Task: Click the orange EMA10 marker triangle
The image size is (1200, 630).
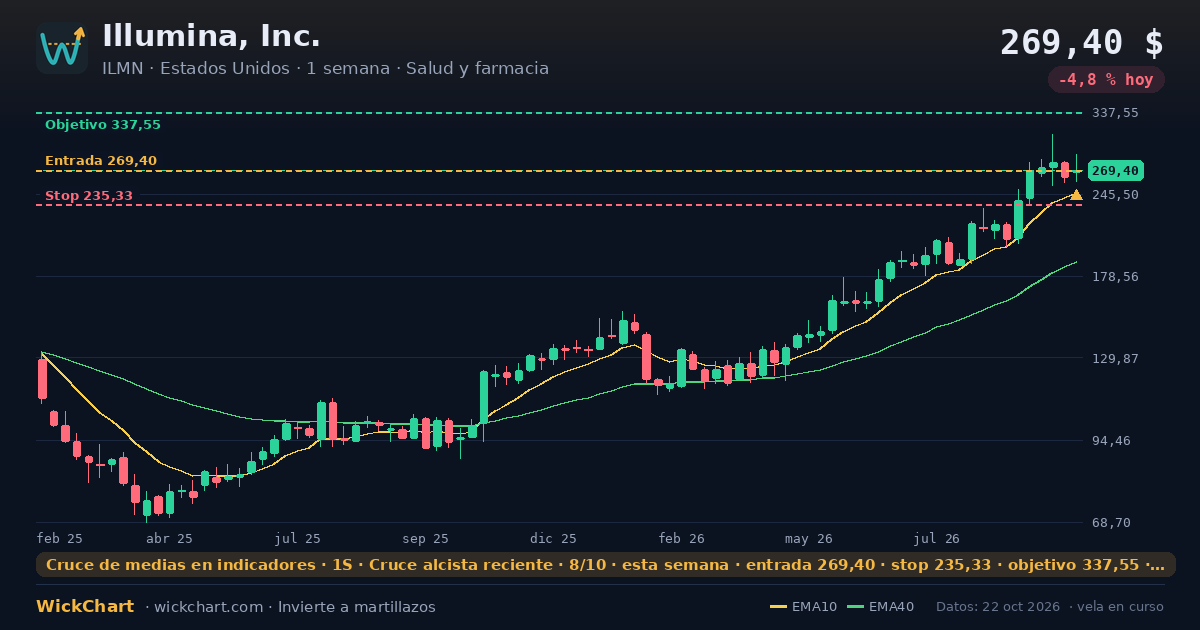Action: click(1076, 195)
